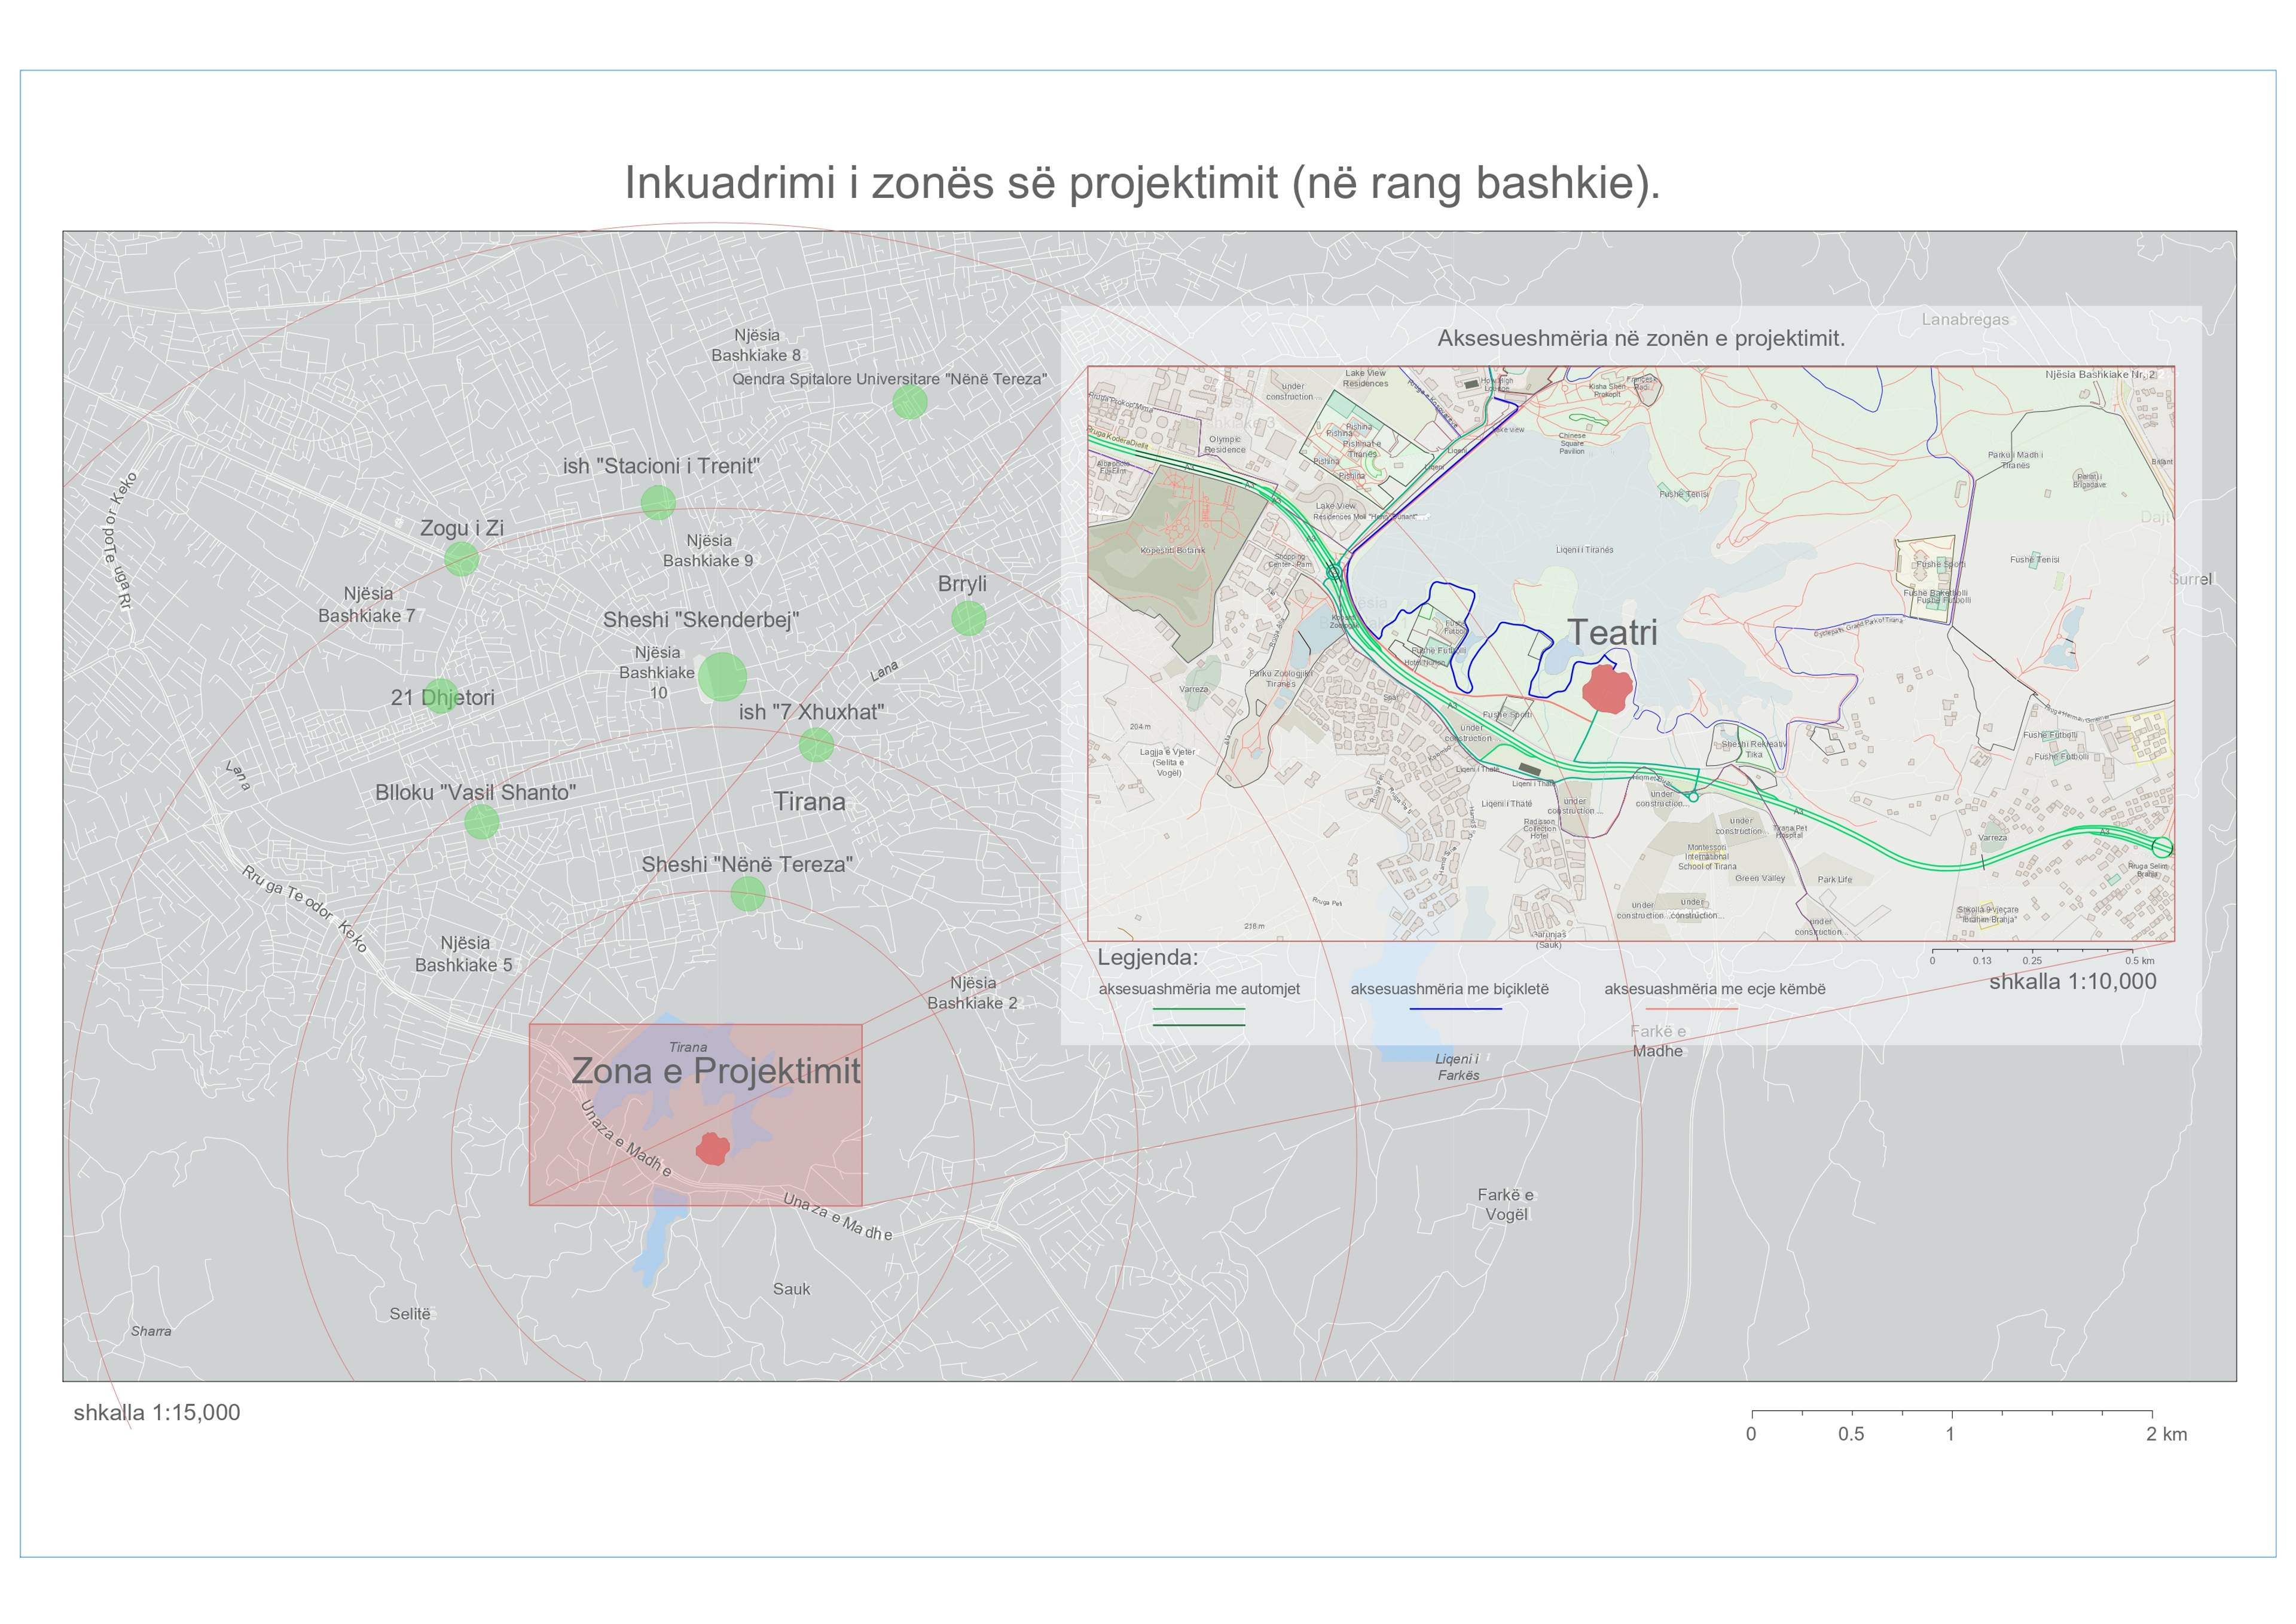Click the map title "Inkuadrimi i zonës së projektimit"

click(x=1142, y=183)
